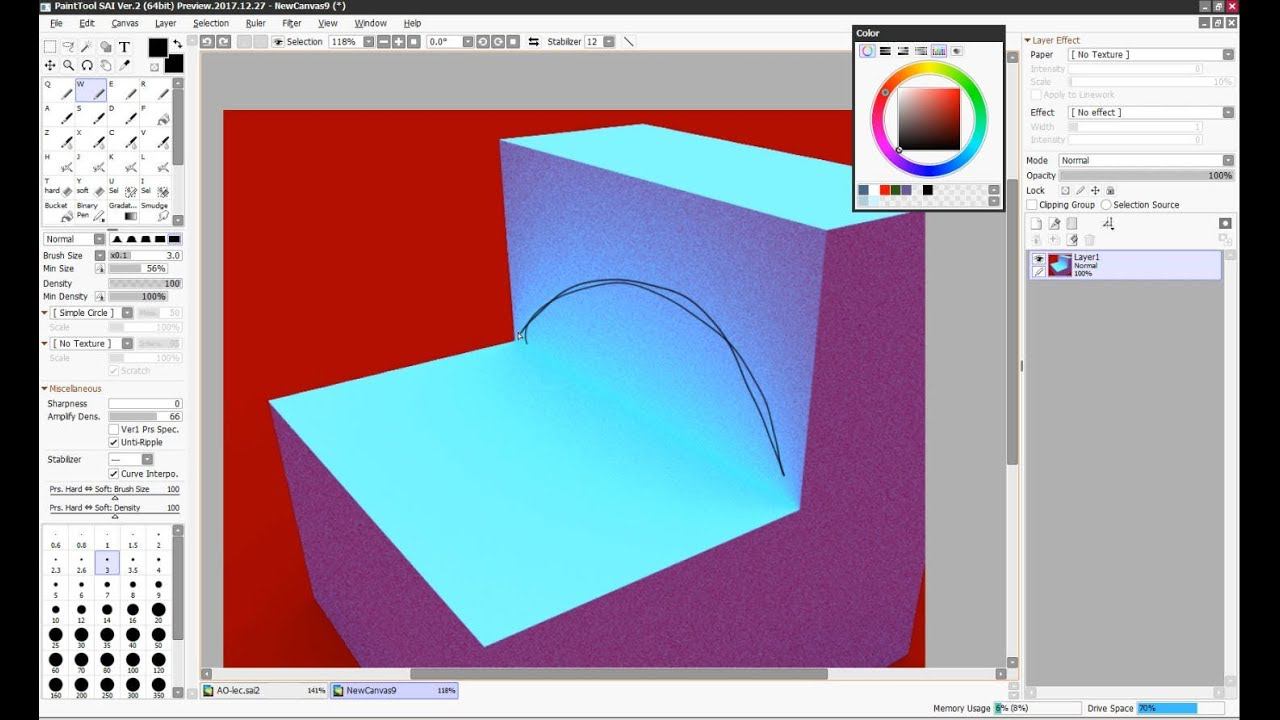Select the rotate view tool
This screenshot has height=720, width=1280.
(x=87, y=65)
